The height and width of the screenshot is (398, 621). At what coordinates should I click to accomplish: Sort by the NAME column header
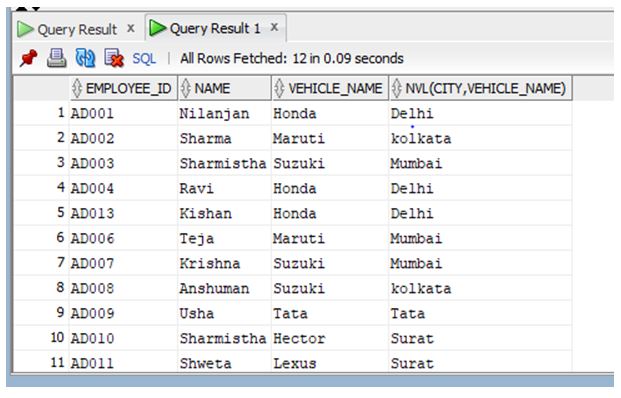225,88
